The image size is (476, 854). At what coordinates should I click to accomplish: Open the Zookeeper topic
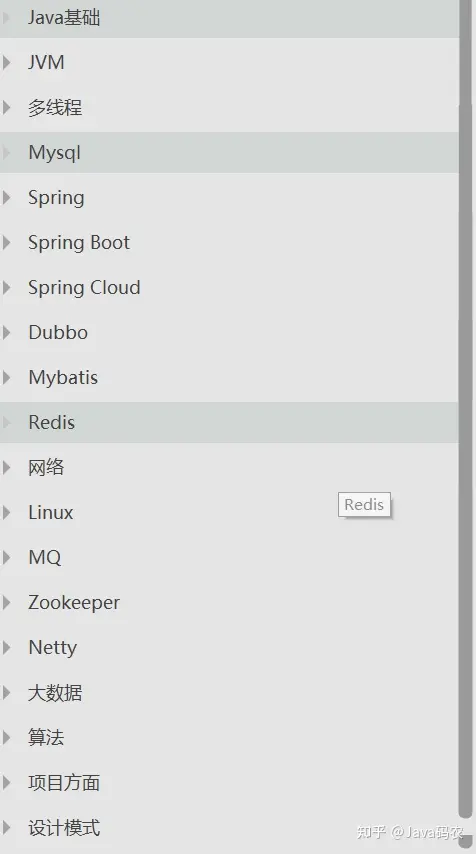(x=74, y=602)
